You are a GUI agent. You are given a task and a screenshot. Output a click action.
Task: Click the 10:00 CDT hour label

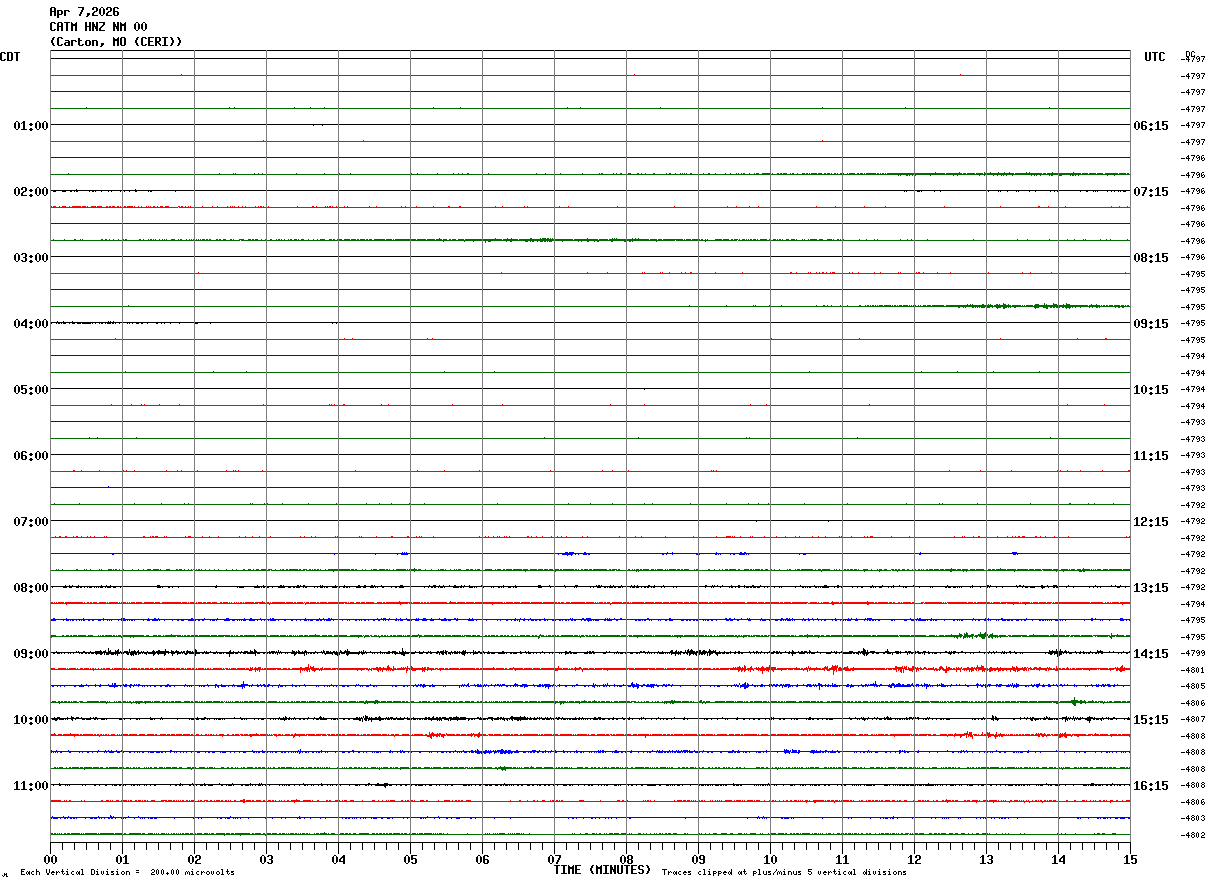(x=31, y=720)
